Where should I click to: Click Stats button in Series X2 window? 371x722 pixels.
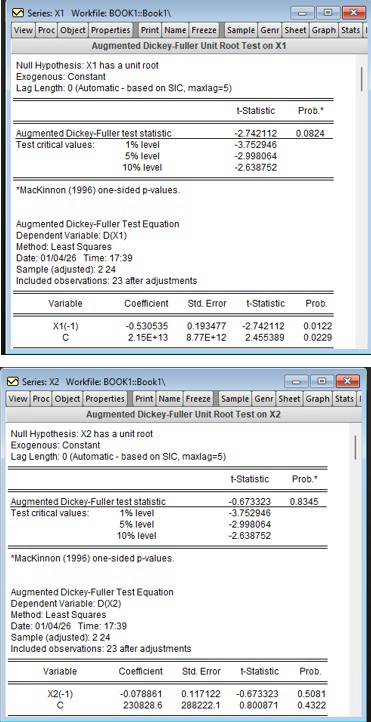coord(345,399)
